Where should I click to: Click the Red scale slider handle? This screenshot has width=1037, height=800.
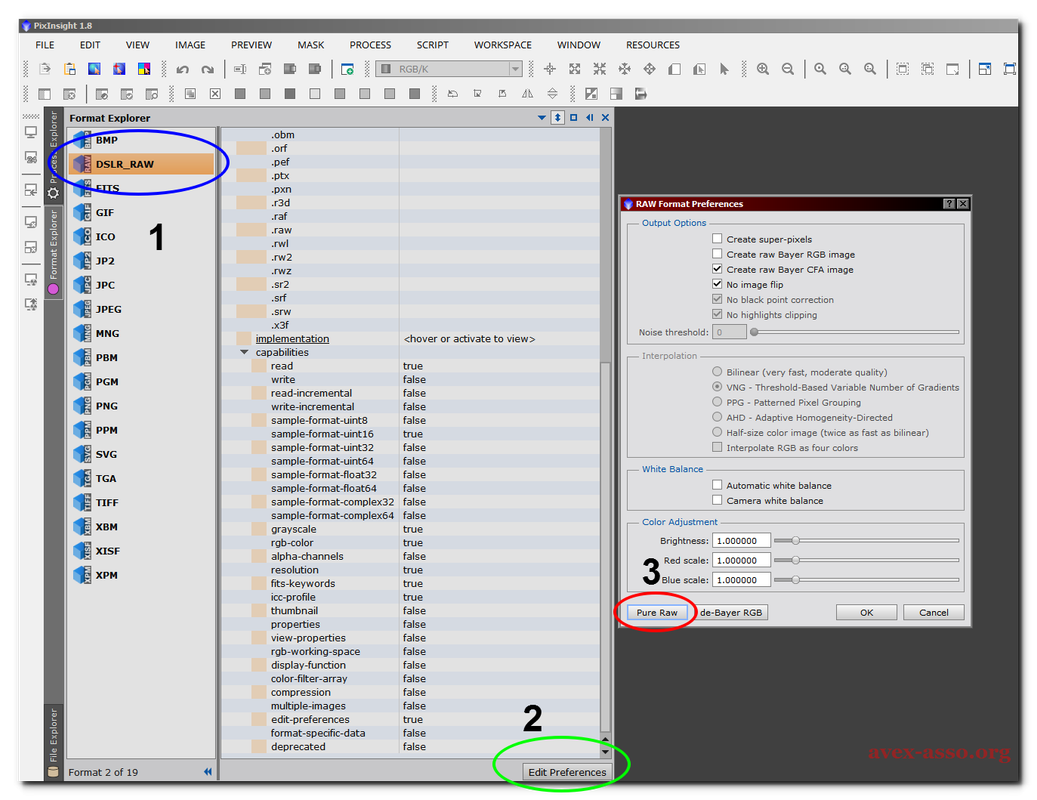point(796,560)
